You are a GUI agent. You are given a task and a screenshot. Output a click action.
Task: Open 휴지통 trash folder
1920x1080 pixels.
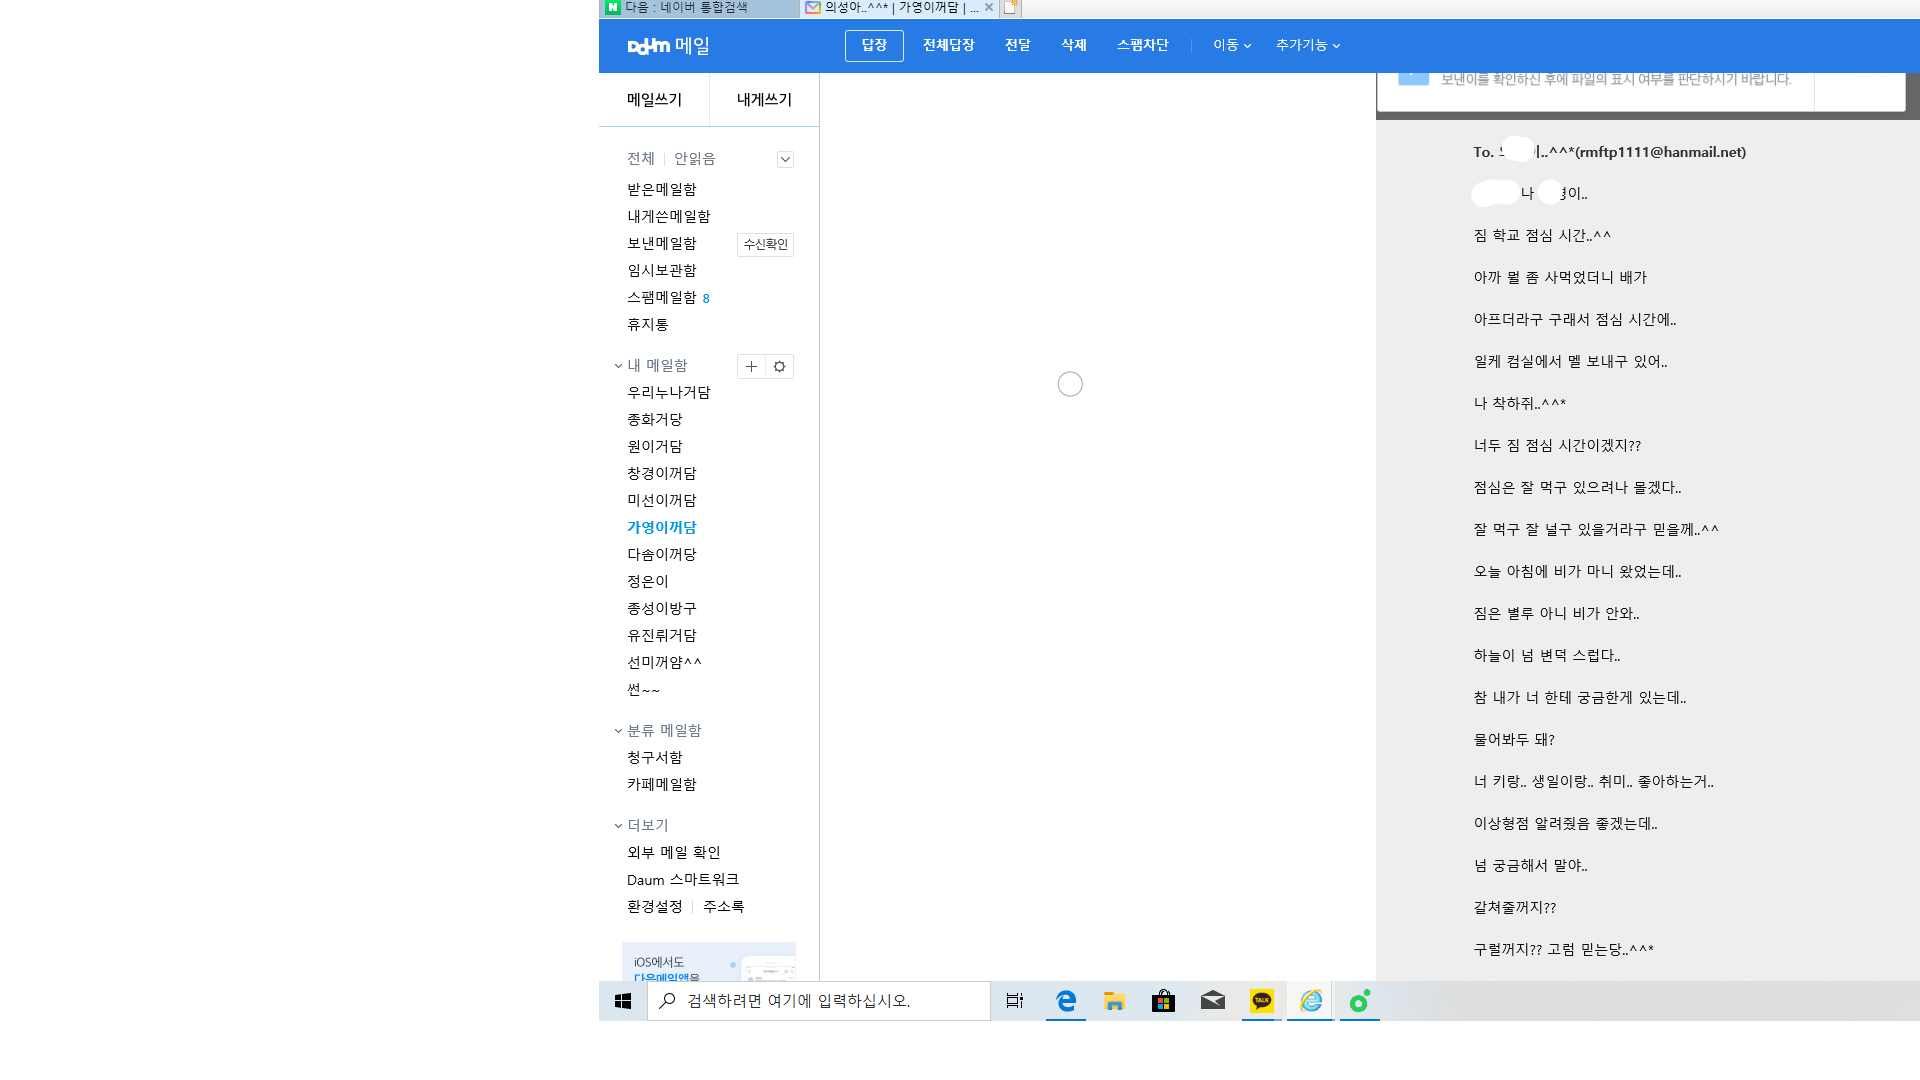648,325
